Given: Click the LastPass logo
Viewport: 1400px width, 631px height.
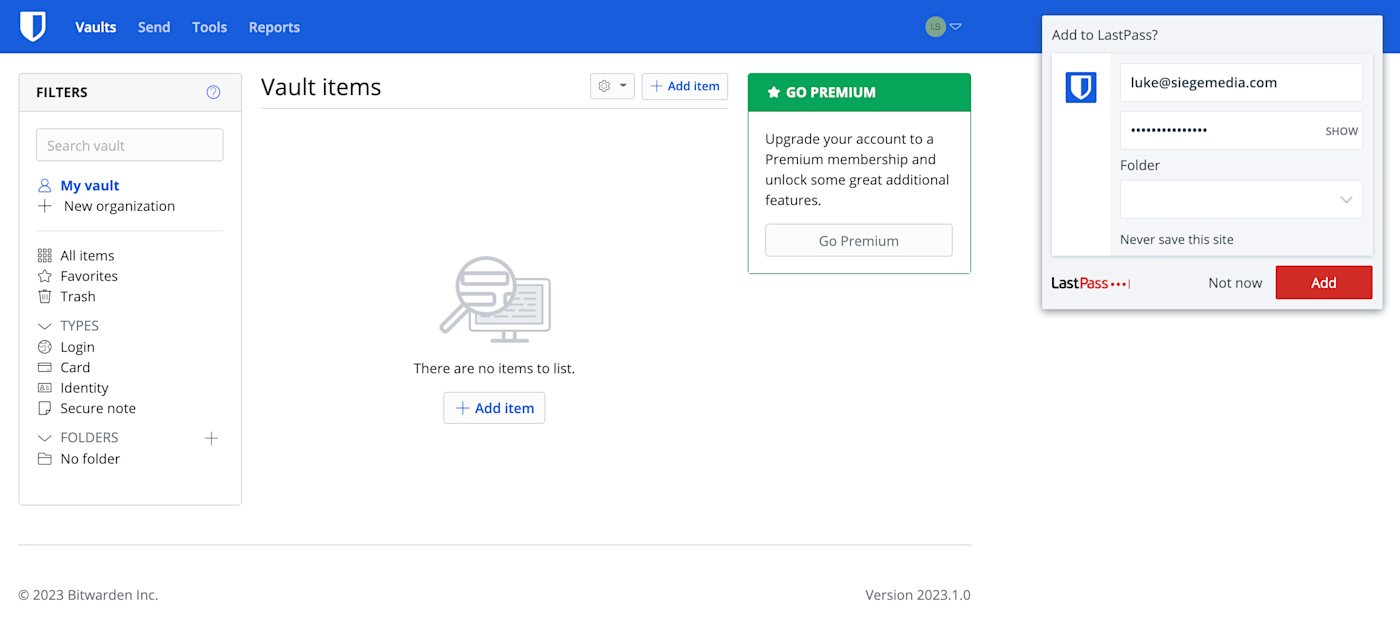Looking at the screenshot, I should 1090,283.
